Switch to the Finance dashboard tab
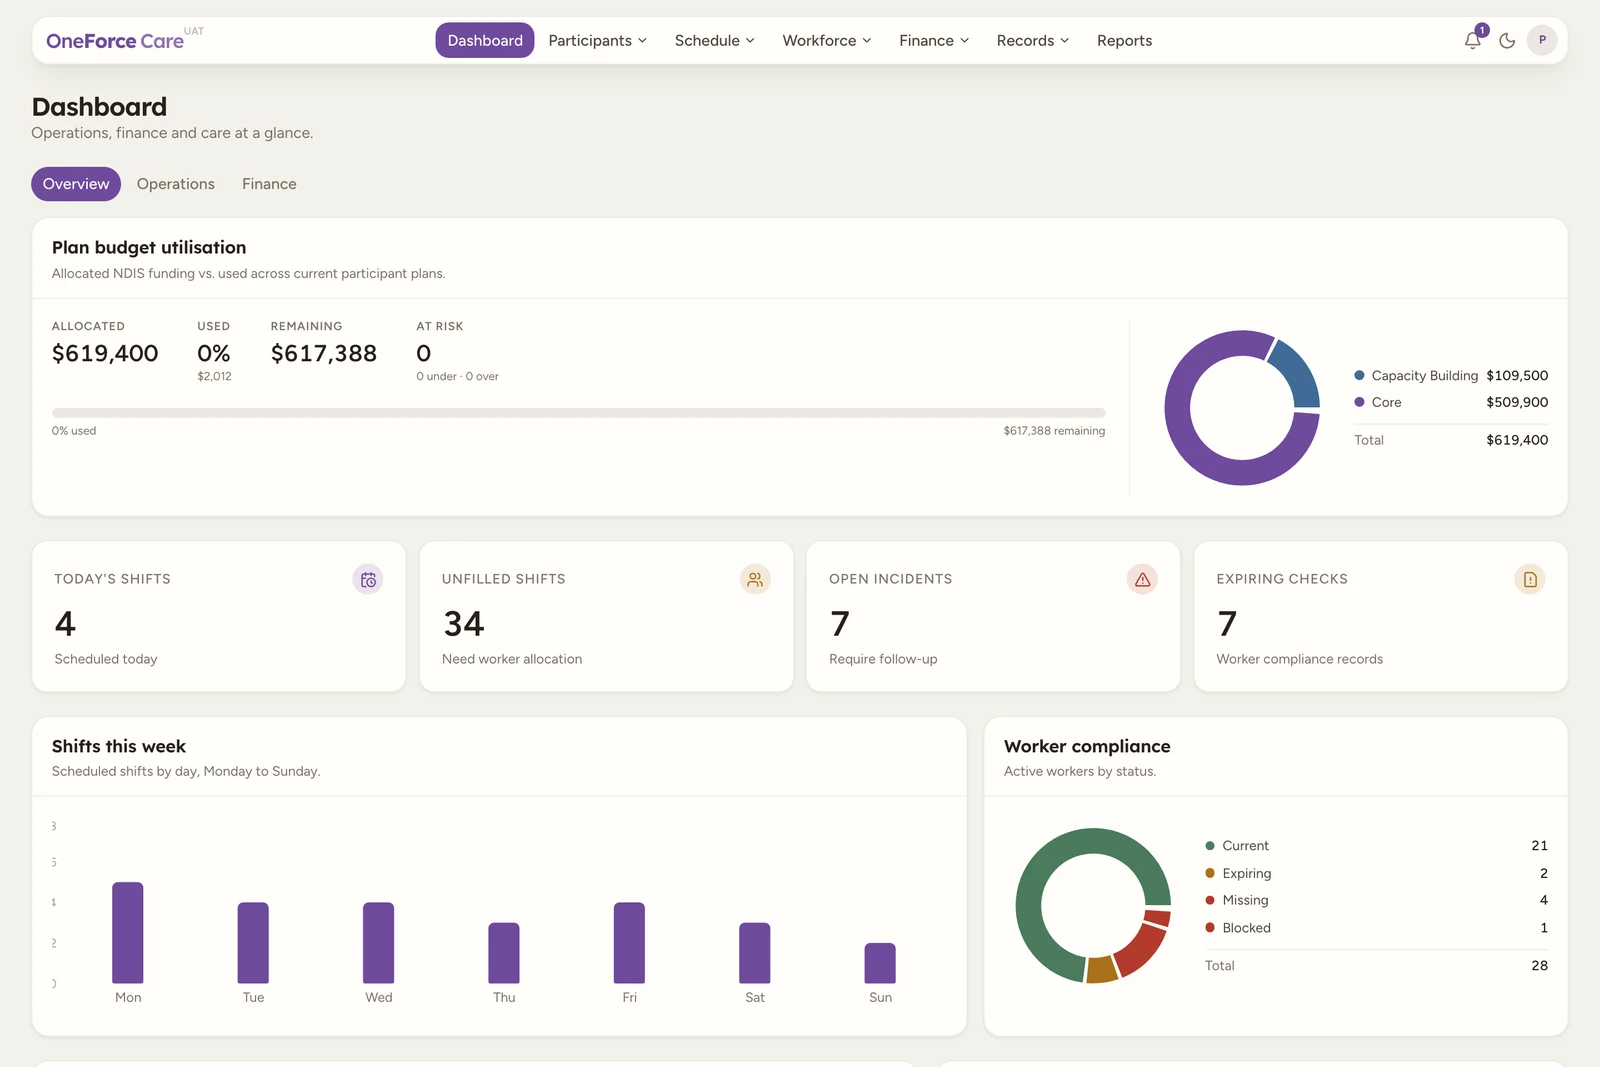The height and width of the screenshot is (1067, 1600). [x=269, y=184]
